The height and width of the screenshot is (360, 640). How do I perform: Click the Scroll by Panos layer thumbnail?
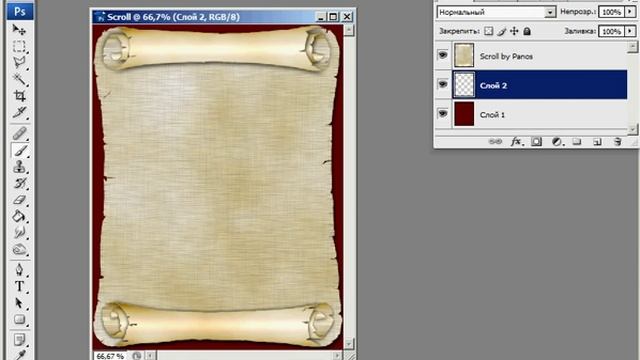pos(464,55)
